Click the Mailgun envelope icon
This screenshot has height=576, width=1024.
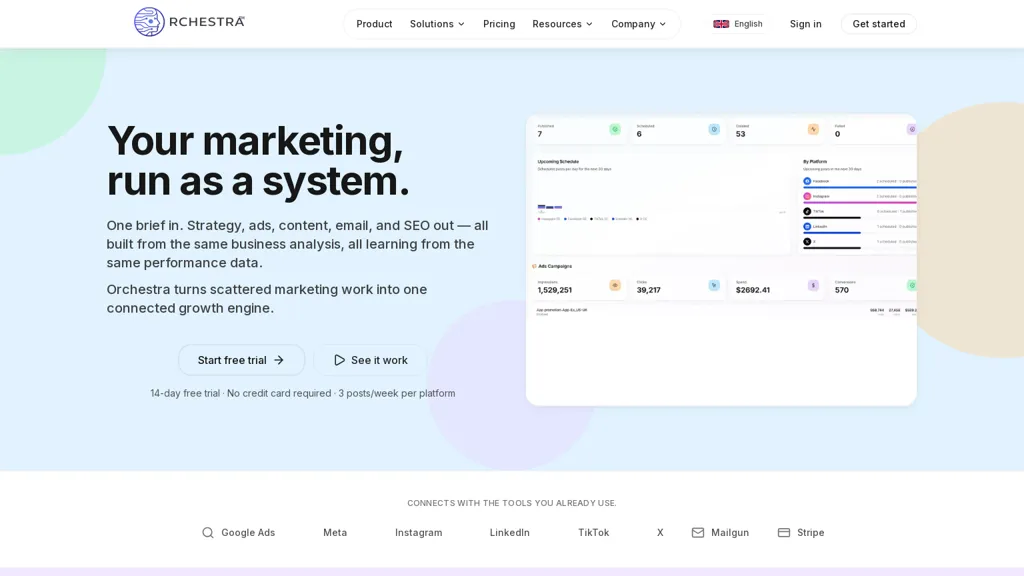[697, 533]
